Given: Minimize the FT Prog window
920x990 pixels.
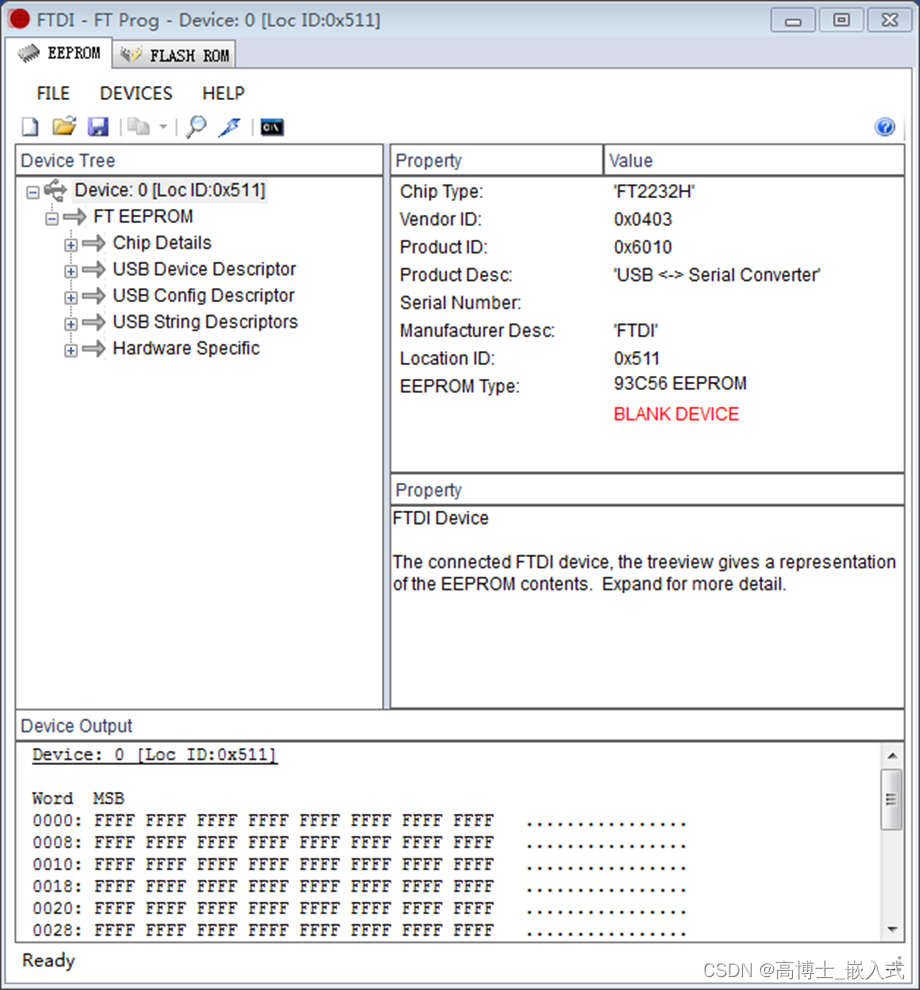Looking at the screenshot, I should [x=793, y=20].
